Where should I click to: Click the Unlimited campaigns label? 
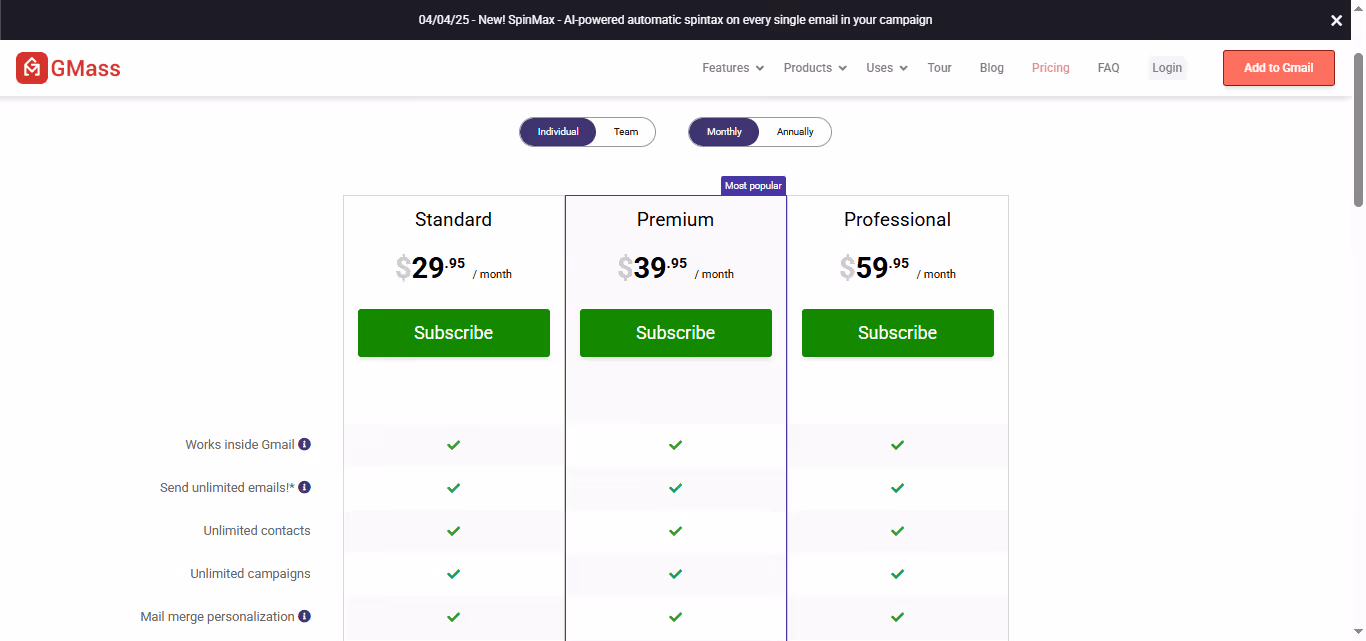point(251,574)
